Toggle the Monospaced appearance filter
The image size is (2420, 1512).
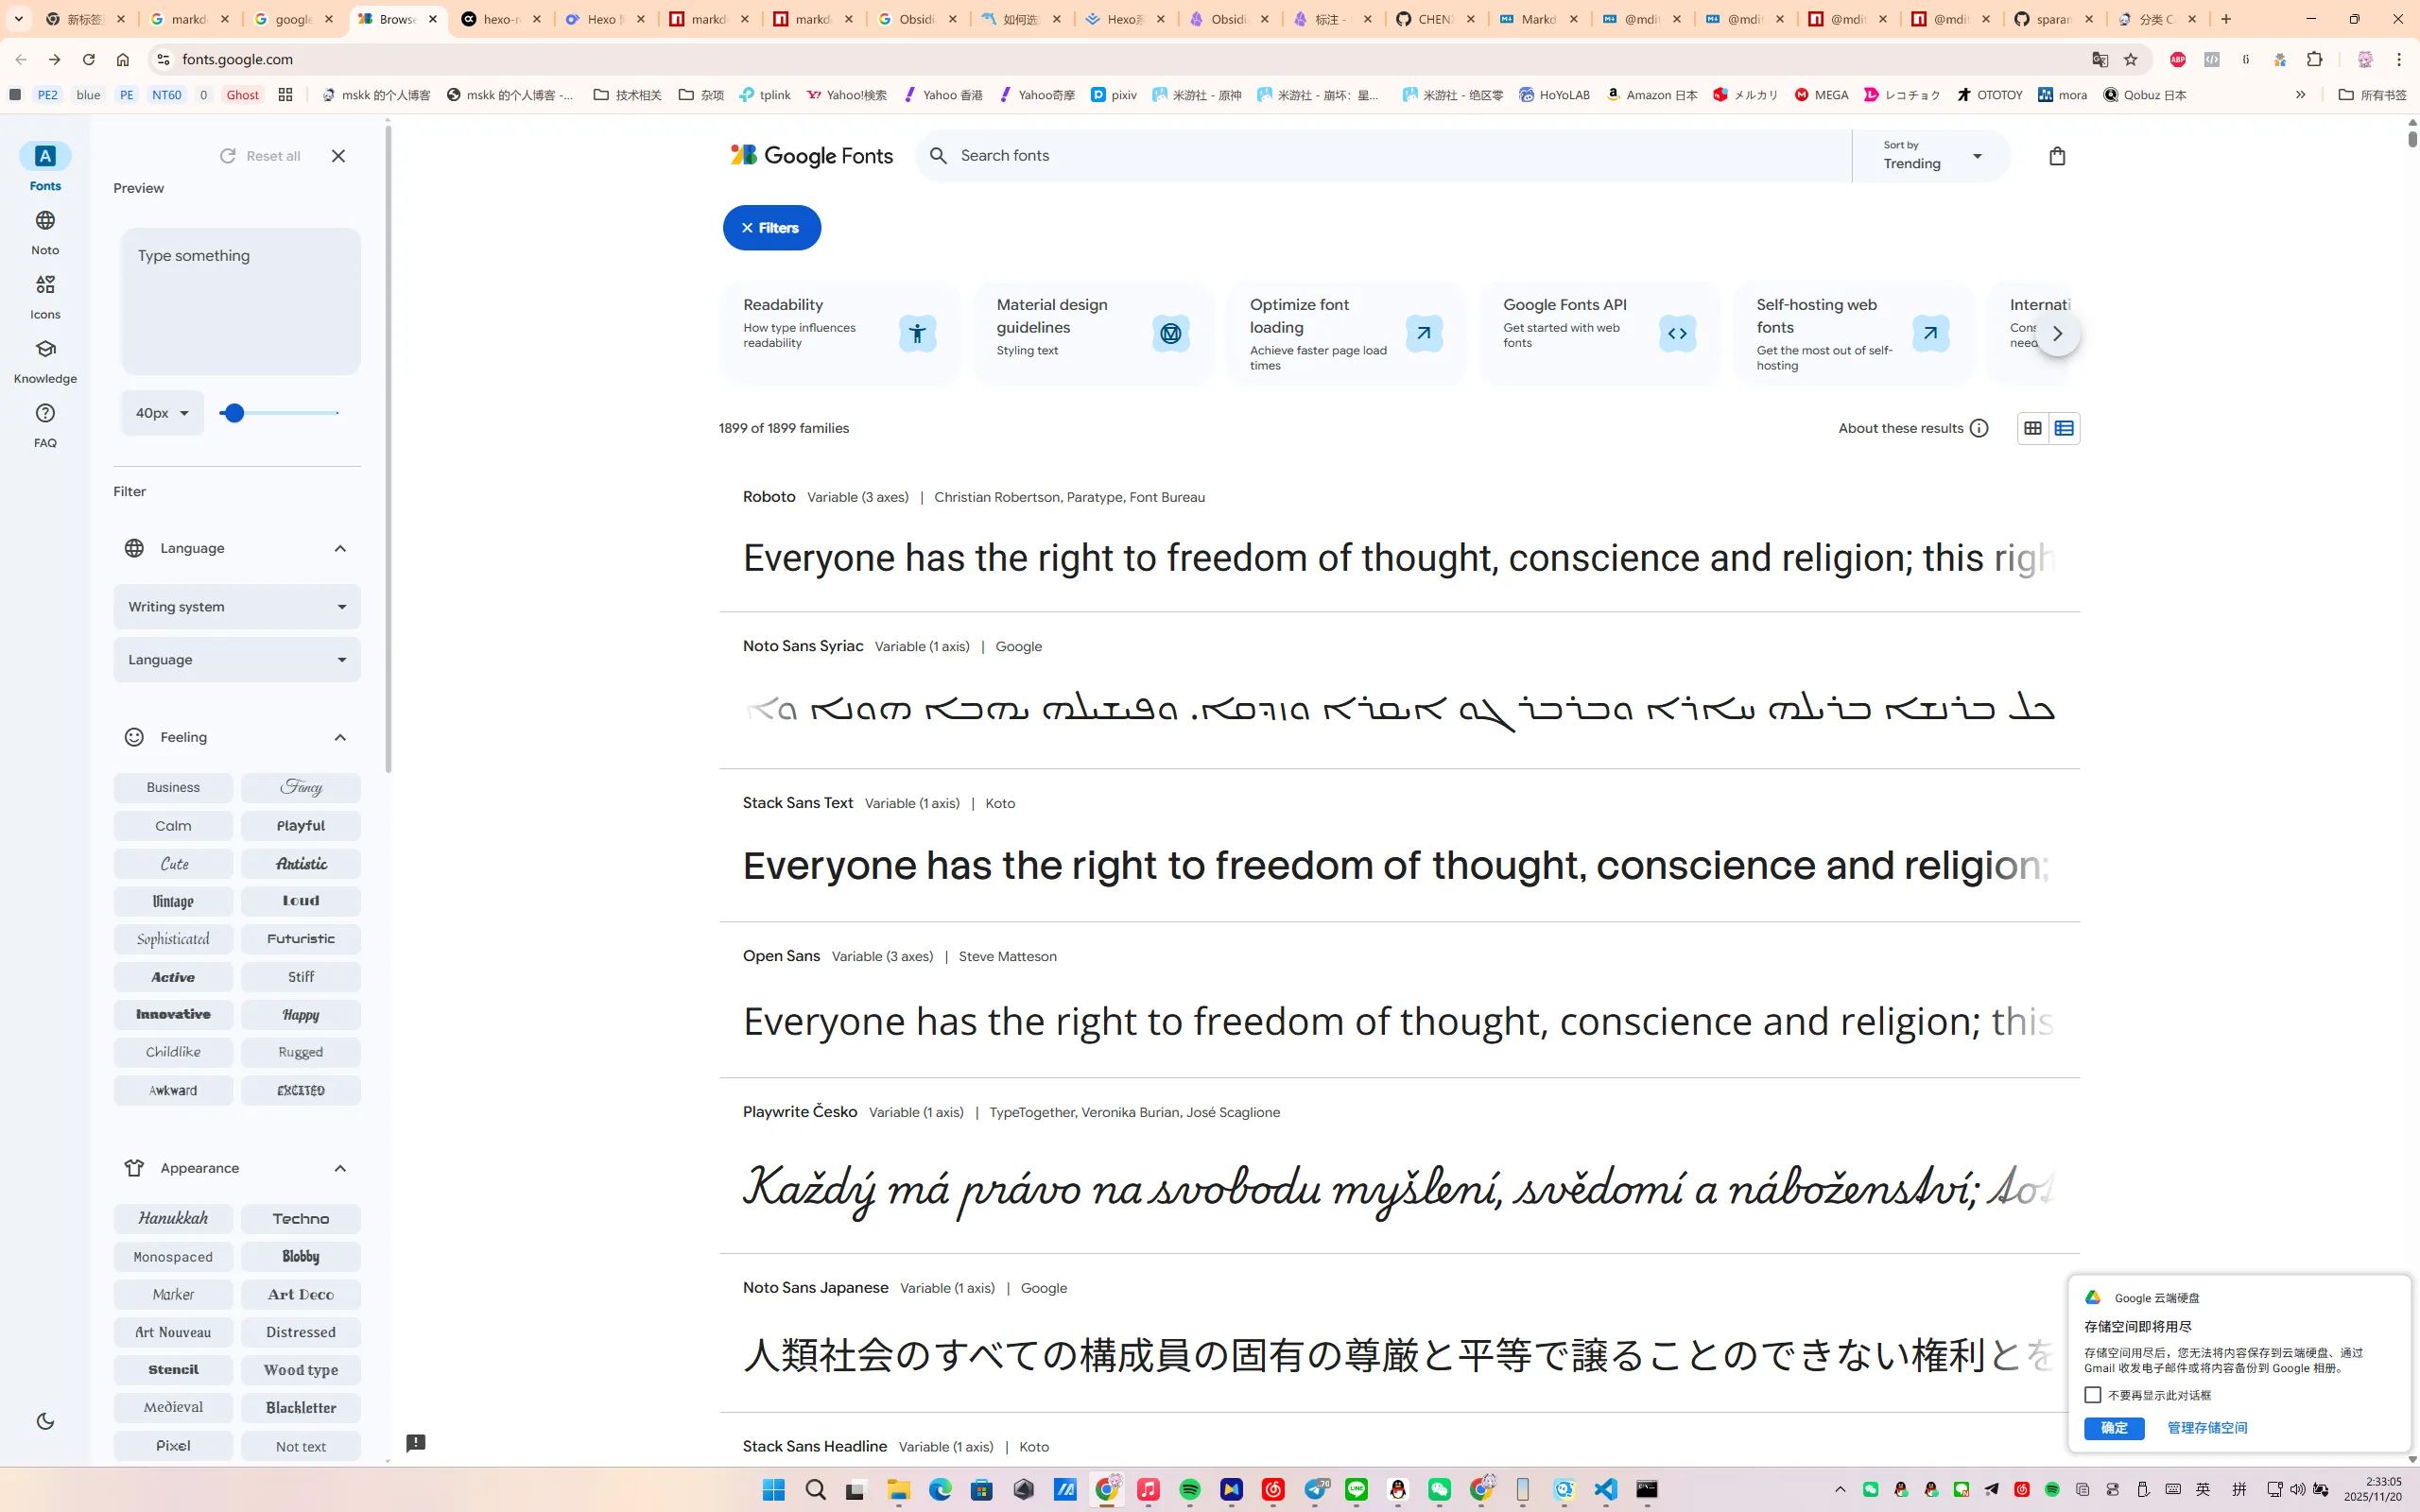[x=173, y=1257]
